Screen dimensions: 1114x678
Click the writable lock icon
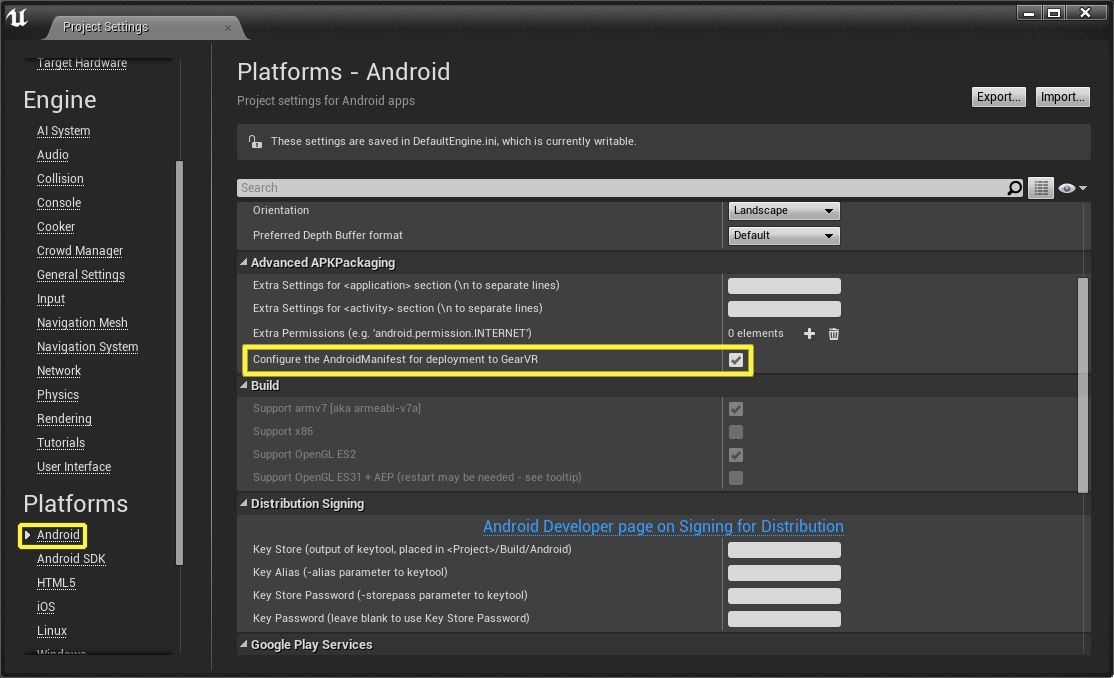[255, 141]
